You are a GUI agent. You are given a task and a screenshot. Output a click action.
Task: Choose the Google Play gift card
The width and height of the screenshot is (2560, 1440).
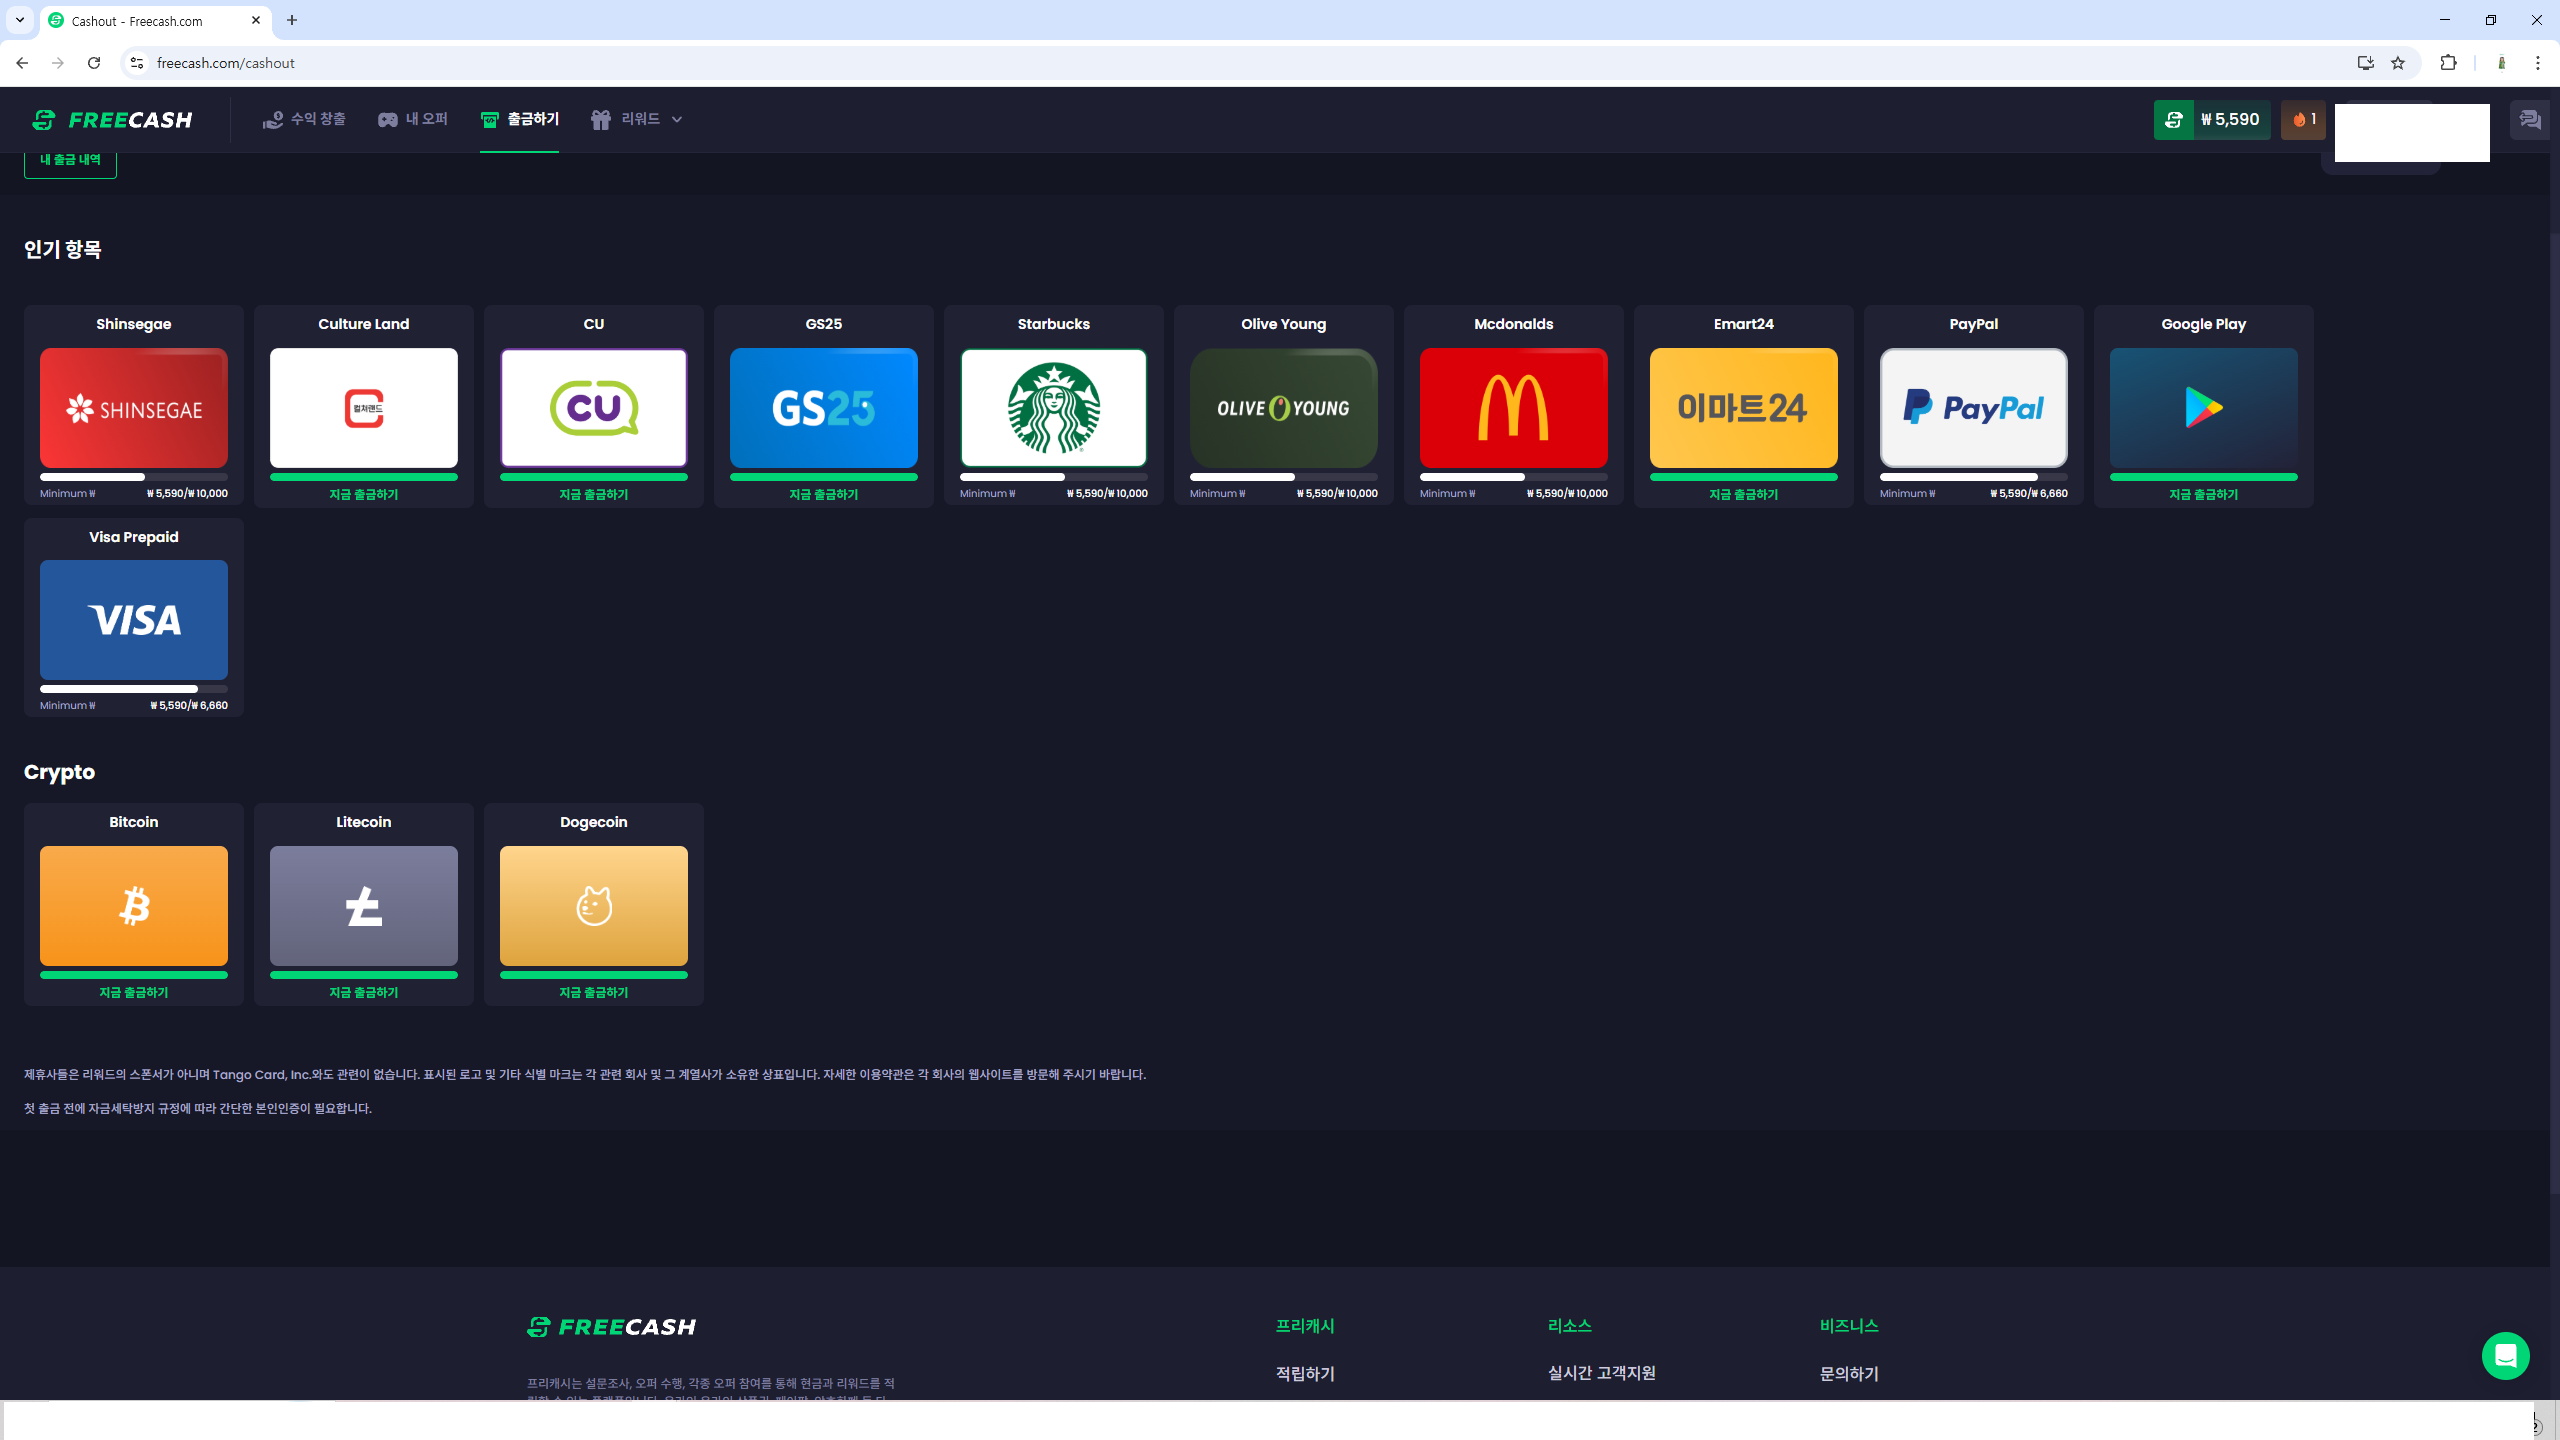pyautogui.click(x=2203, y=407)
